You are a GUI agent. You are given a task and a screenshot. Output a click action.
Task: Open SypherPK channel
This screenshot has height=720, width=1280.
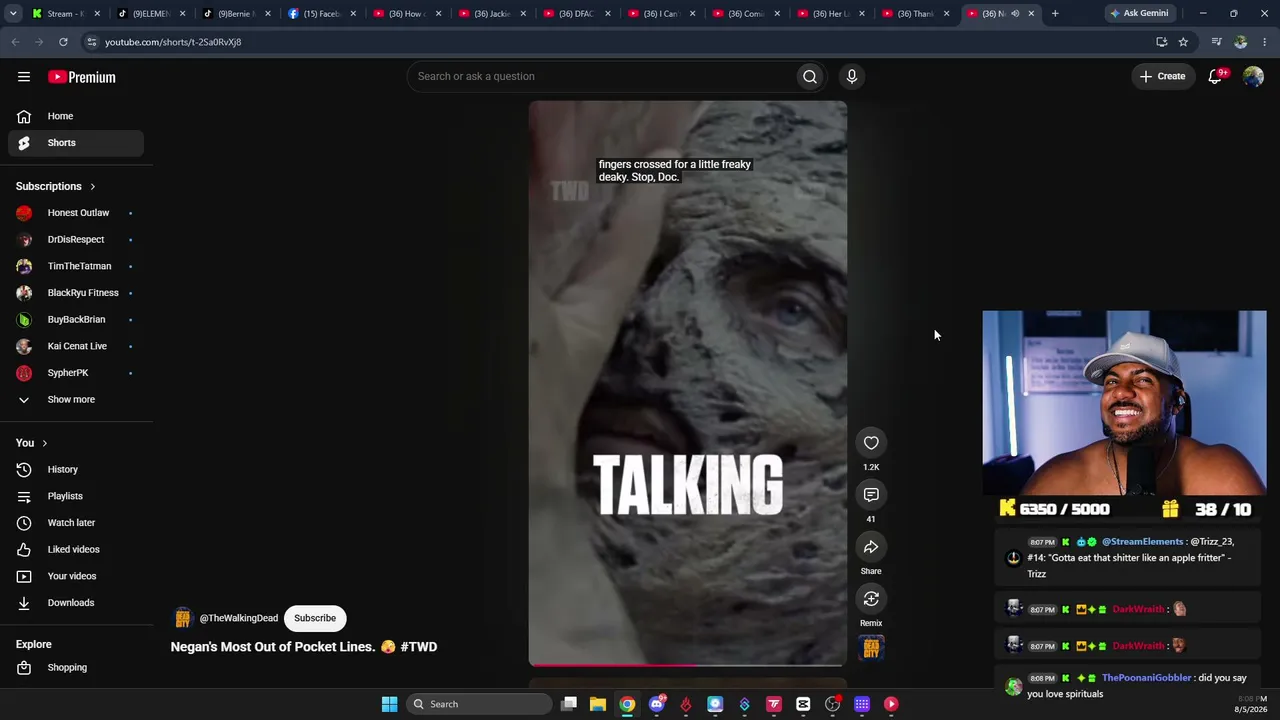[76, 372]
